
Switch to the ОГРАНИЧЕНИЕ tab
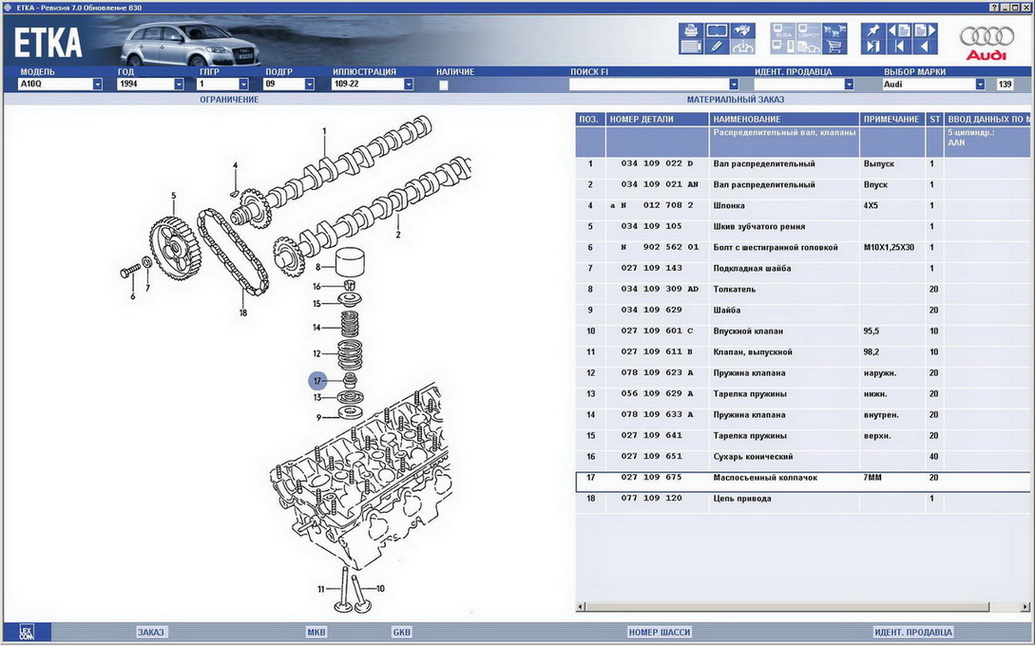[229, 100]
